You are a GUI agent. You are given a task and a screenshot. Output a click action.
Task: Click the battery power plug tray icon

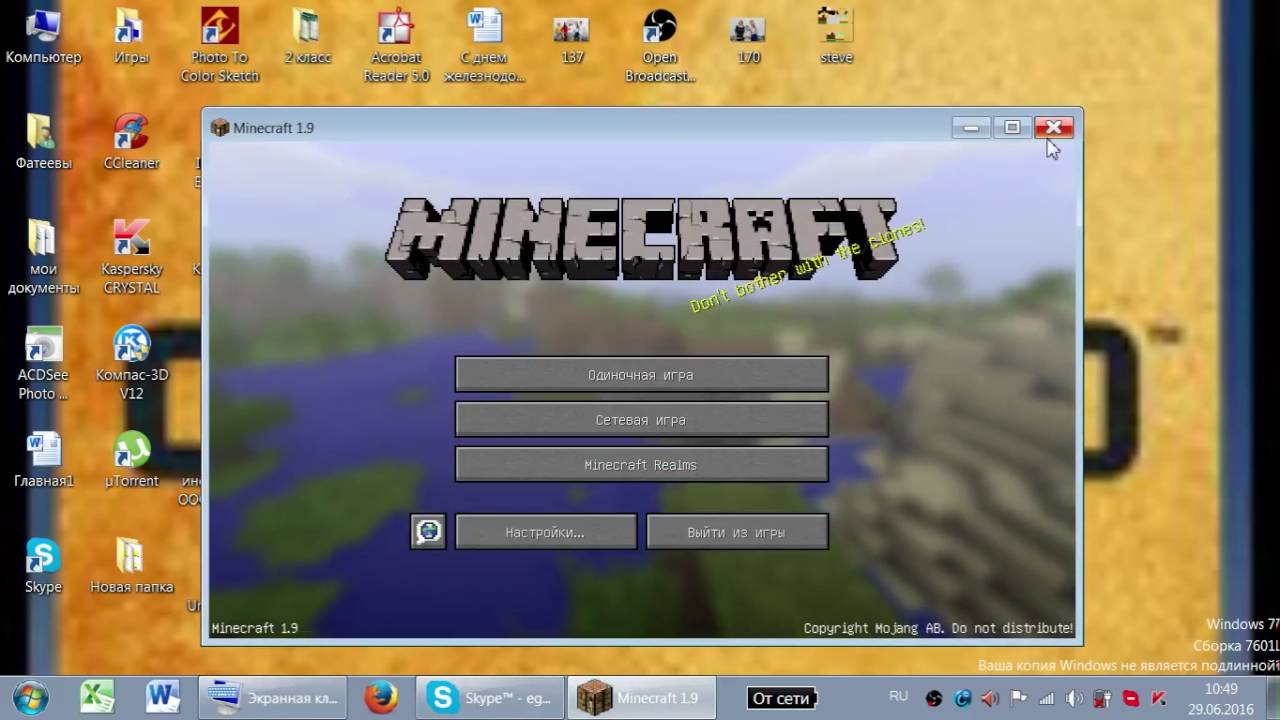(x=1102, y=698)
